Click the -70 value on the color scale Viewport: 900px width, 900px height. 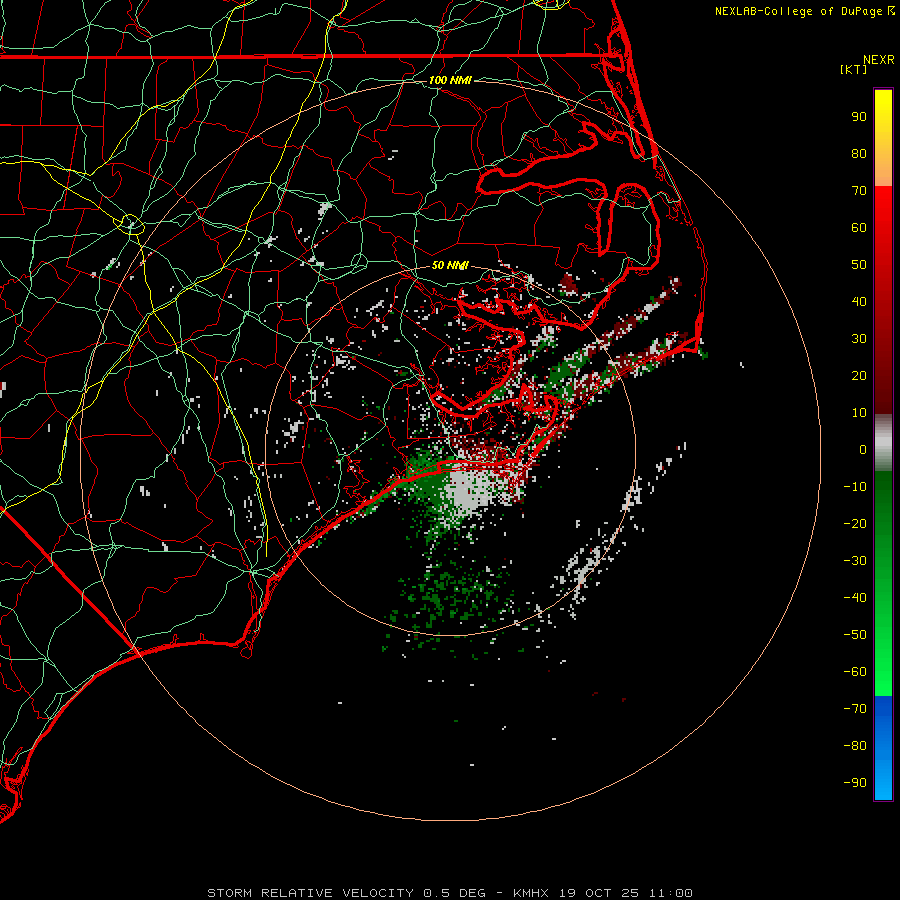point(855,709)
